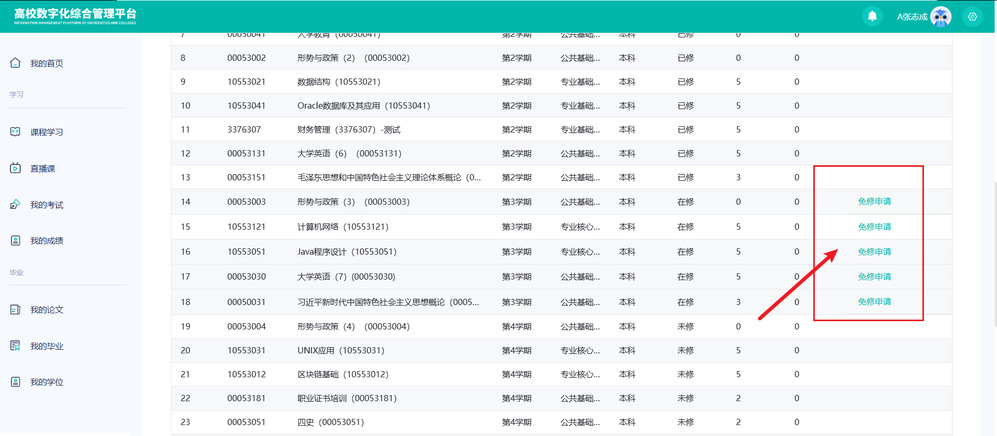This screenshot has height=436, width=997.
Task: Open the settings gear icon
Action: (971, 16)
